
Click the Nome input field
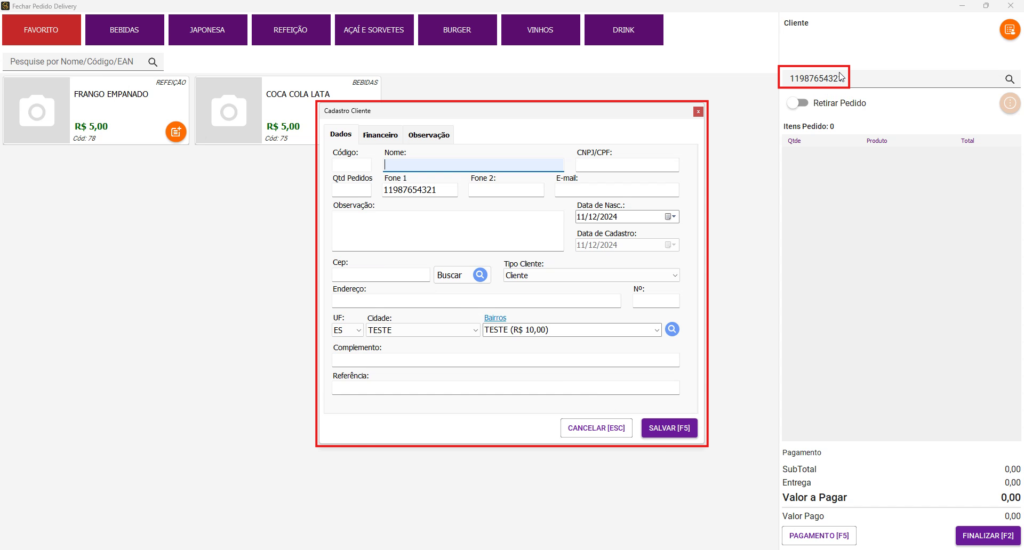point(473,165)
